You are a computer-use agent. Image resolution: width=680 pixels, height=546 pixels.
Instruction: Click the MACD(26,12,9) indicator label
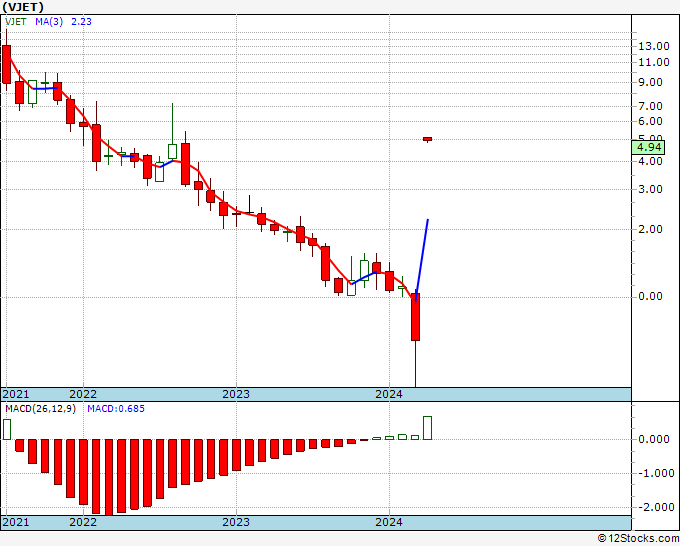40,409
